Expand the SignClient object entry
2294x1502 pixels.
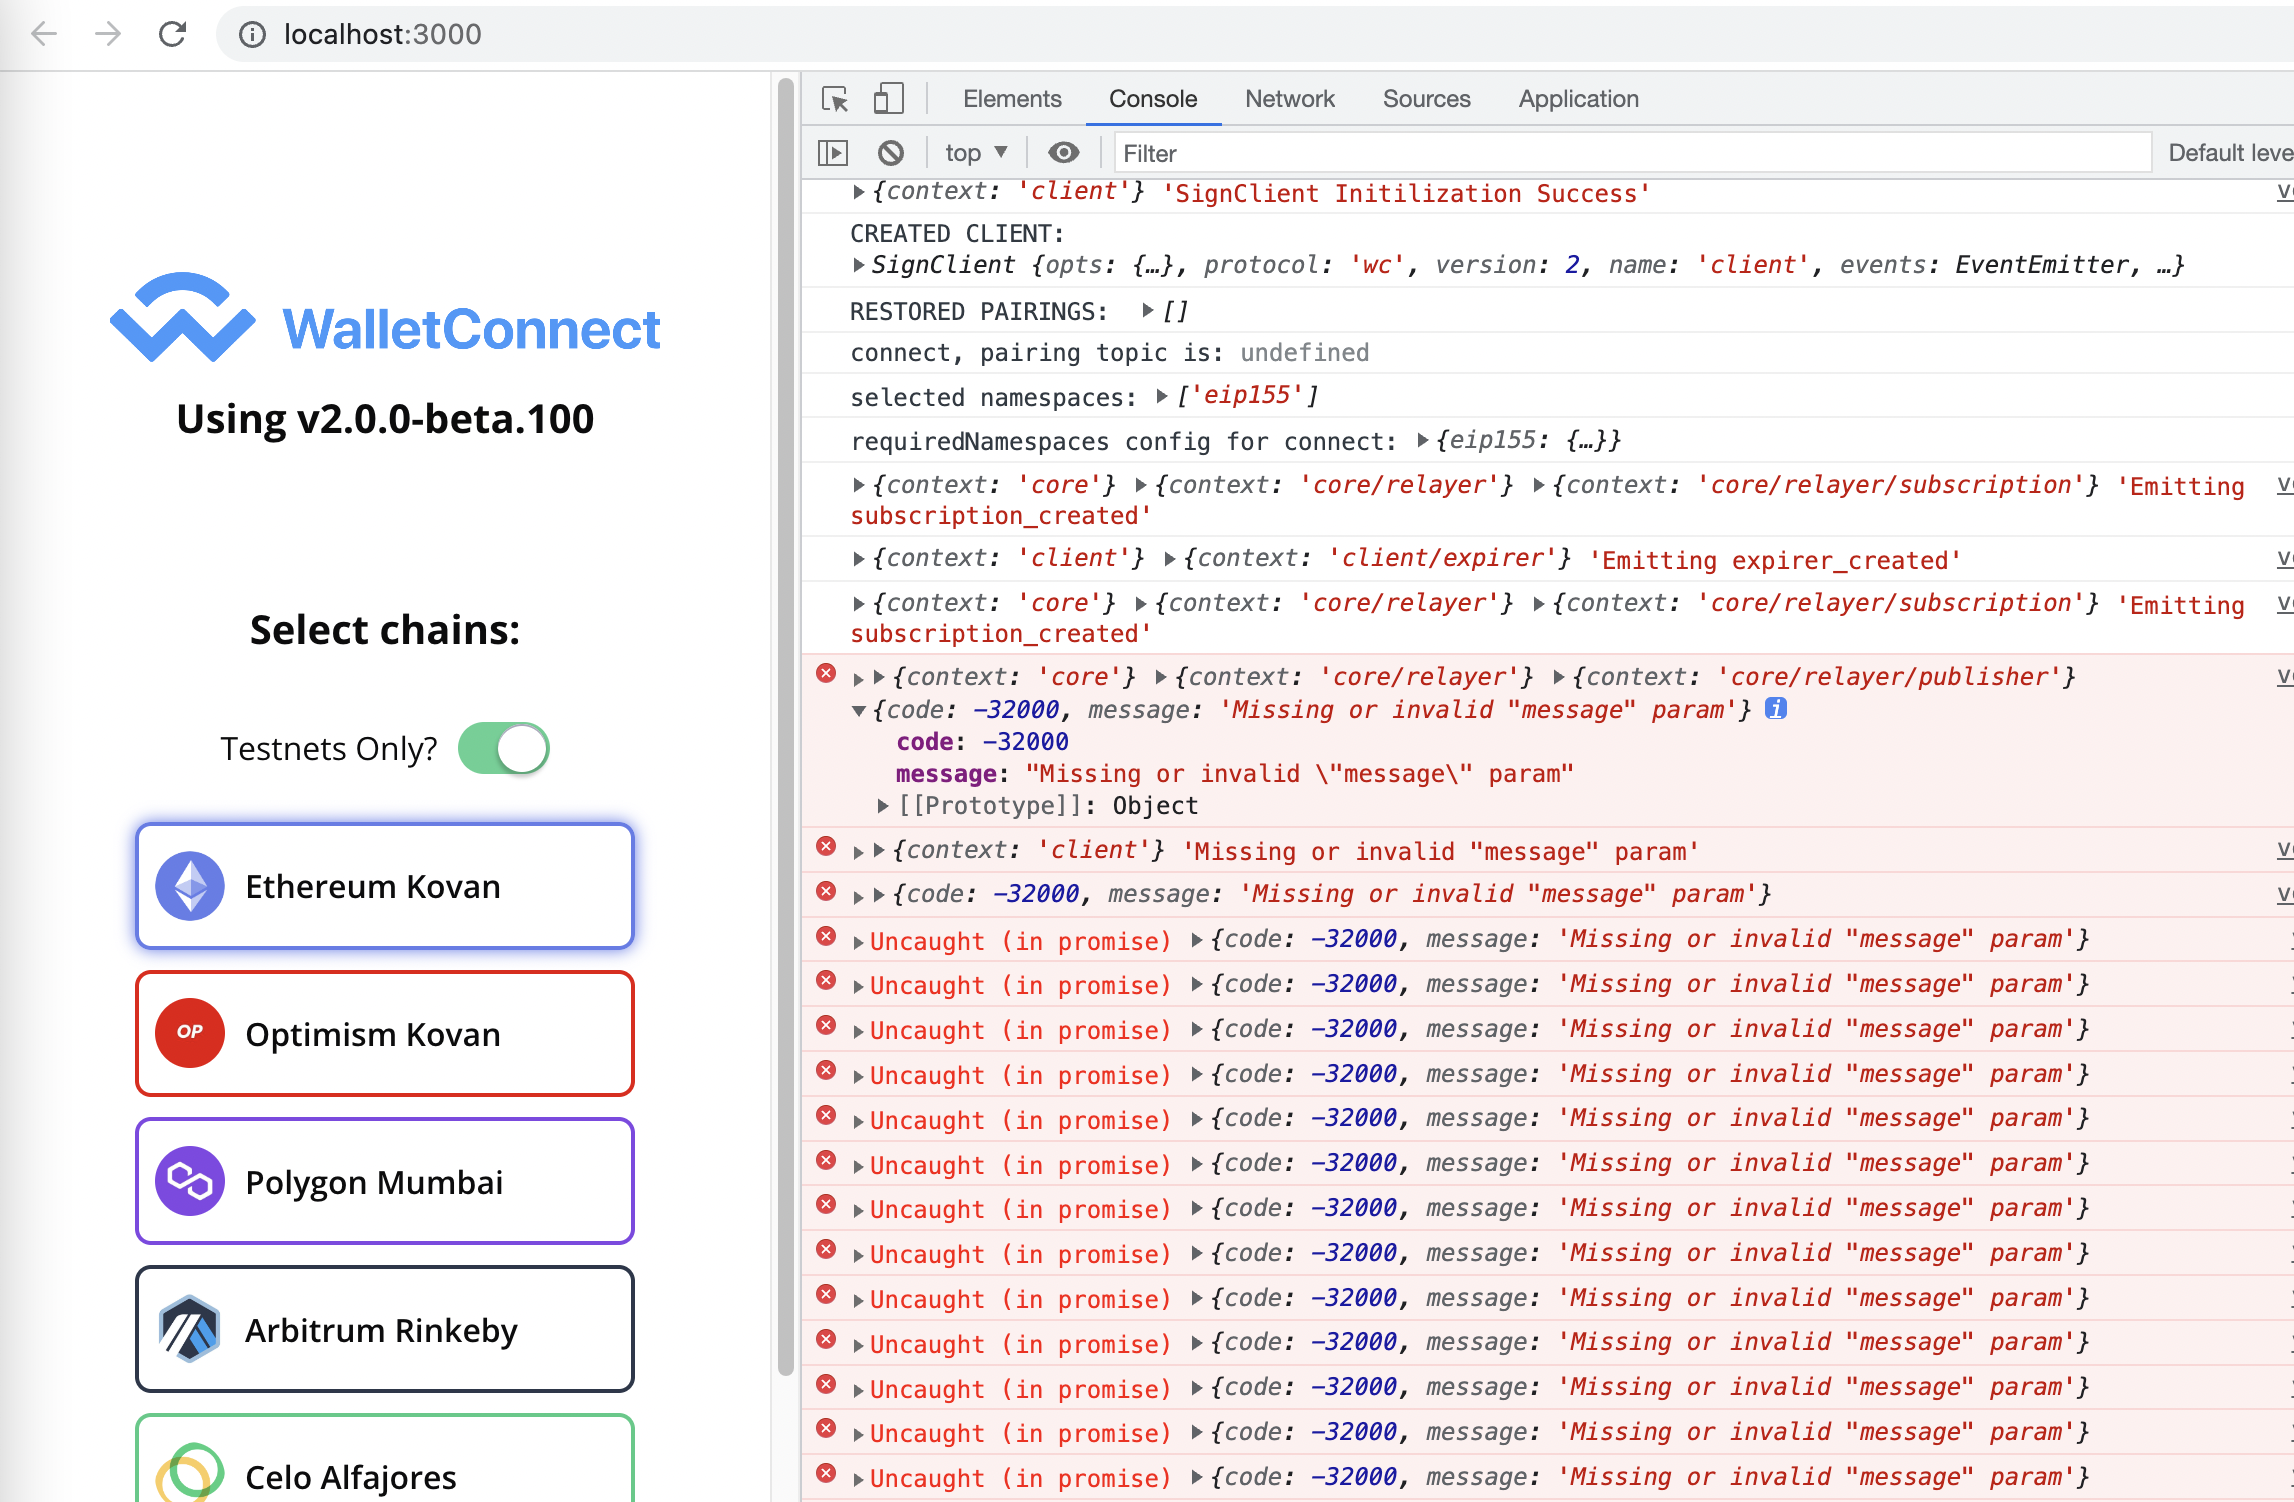[858, 265]
